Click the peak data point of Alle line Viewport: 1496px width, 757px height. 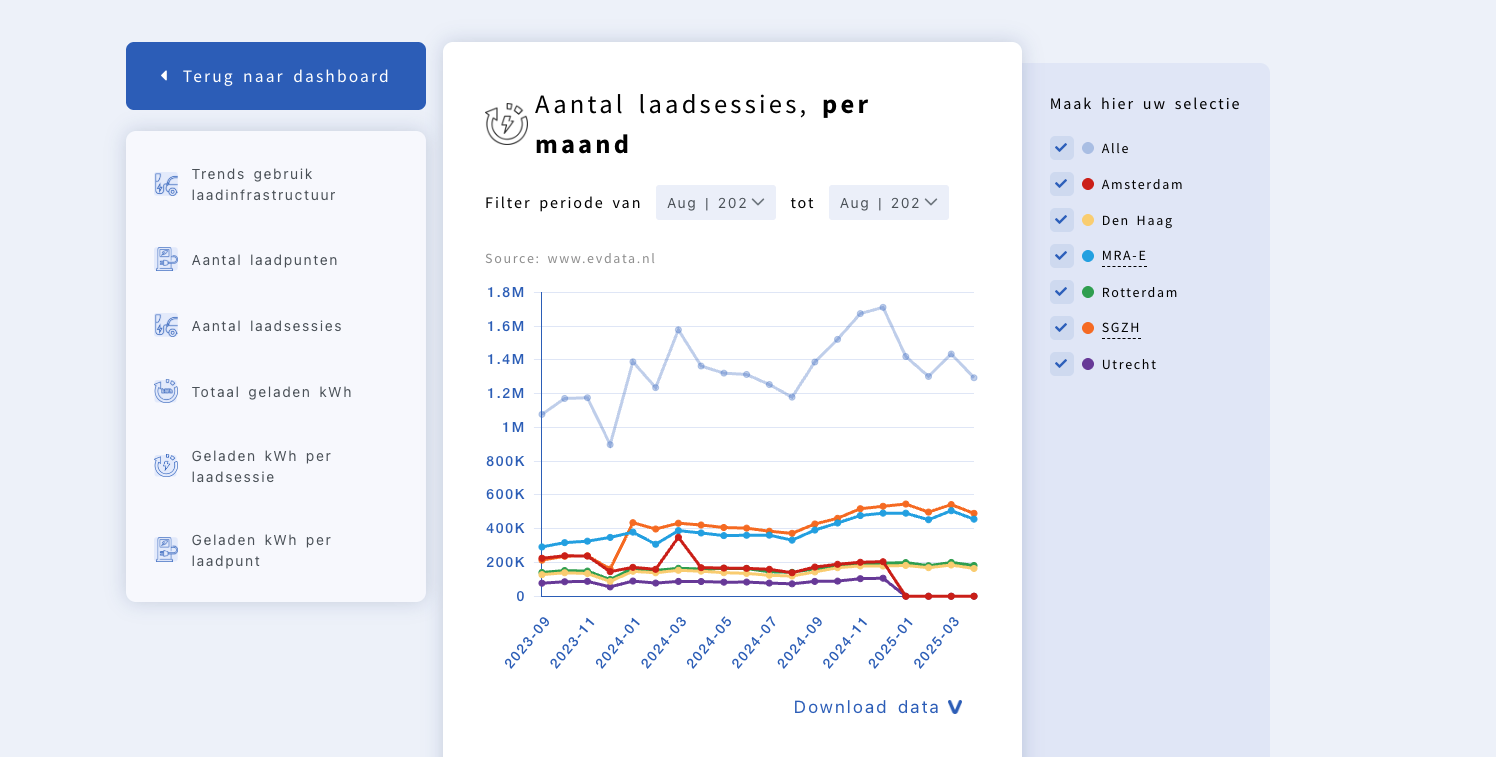click(882, 308)
